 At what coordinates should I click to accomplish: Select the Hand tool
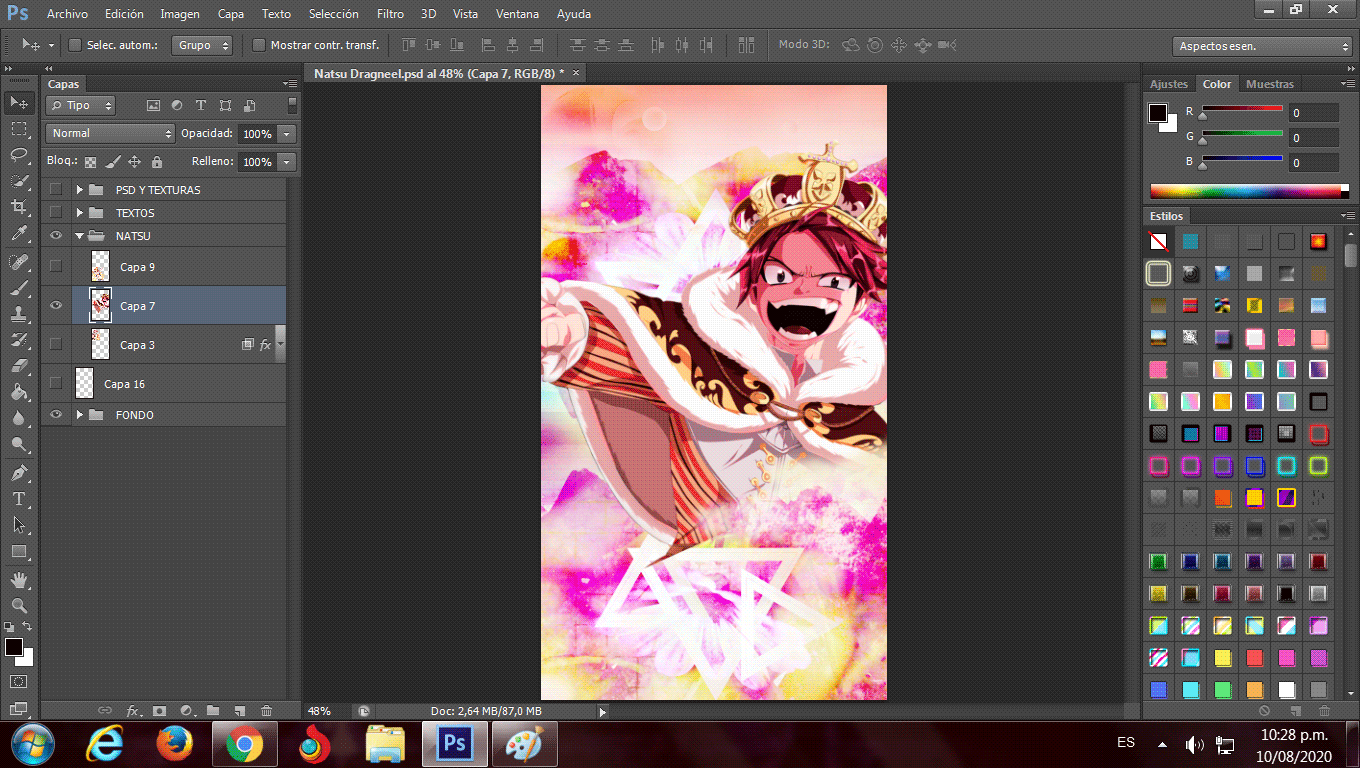pos(18,580)
